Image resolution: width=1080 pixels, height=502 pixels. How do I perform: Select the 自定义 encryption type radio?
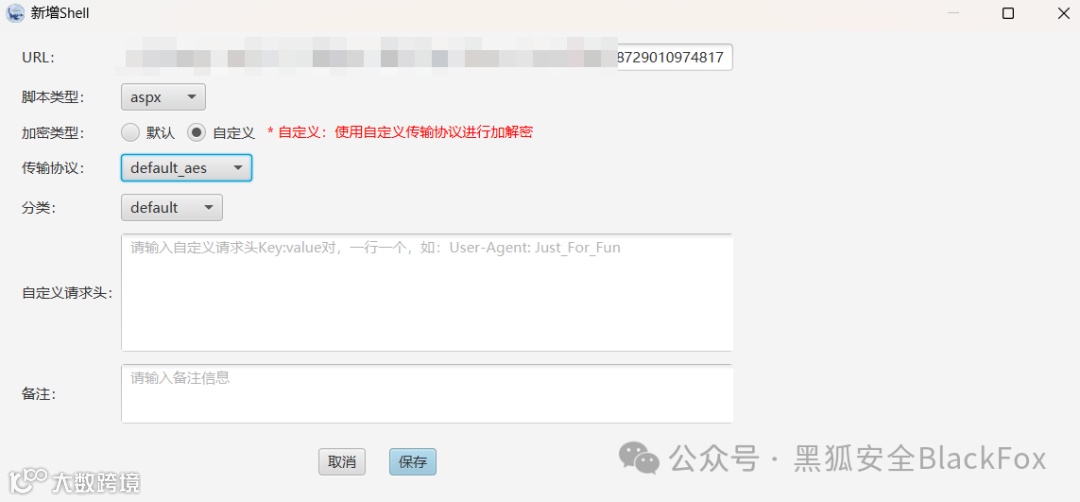(x=196, y=132)
